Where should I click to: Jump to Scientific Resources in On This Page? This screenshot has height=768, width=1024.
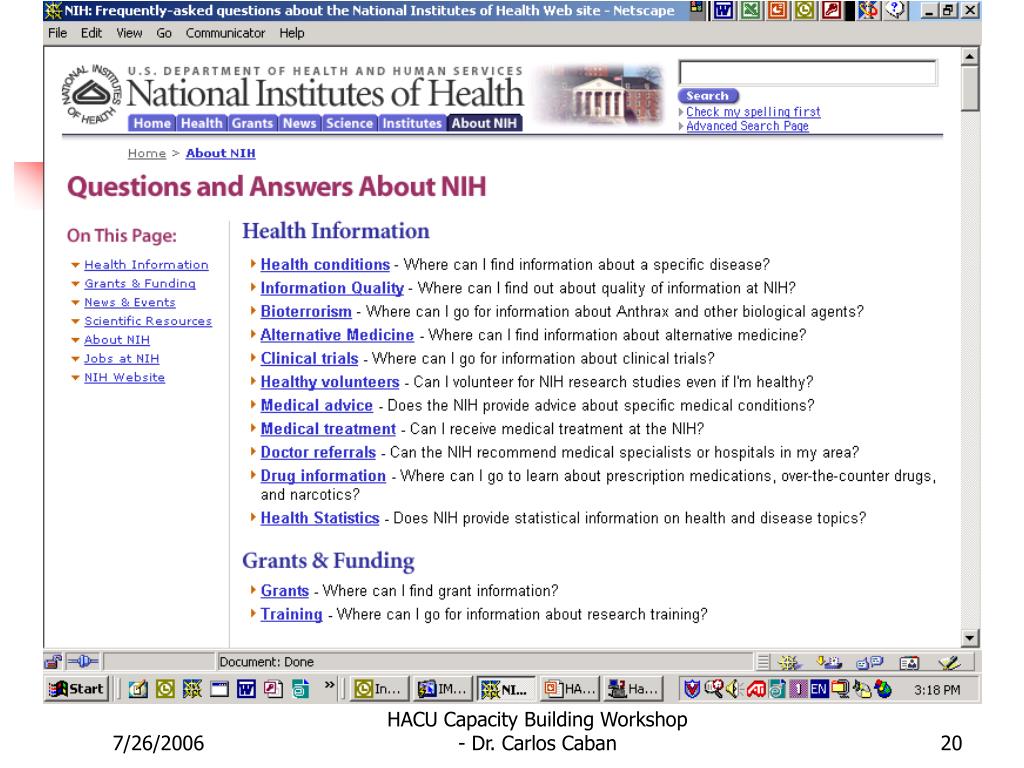pyautogui.click(x=148, y=321)
